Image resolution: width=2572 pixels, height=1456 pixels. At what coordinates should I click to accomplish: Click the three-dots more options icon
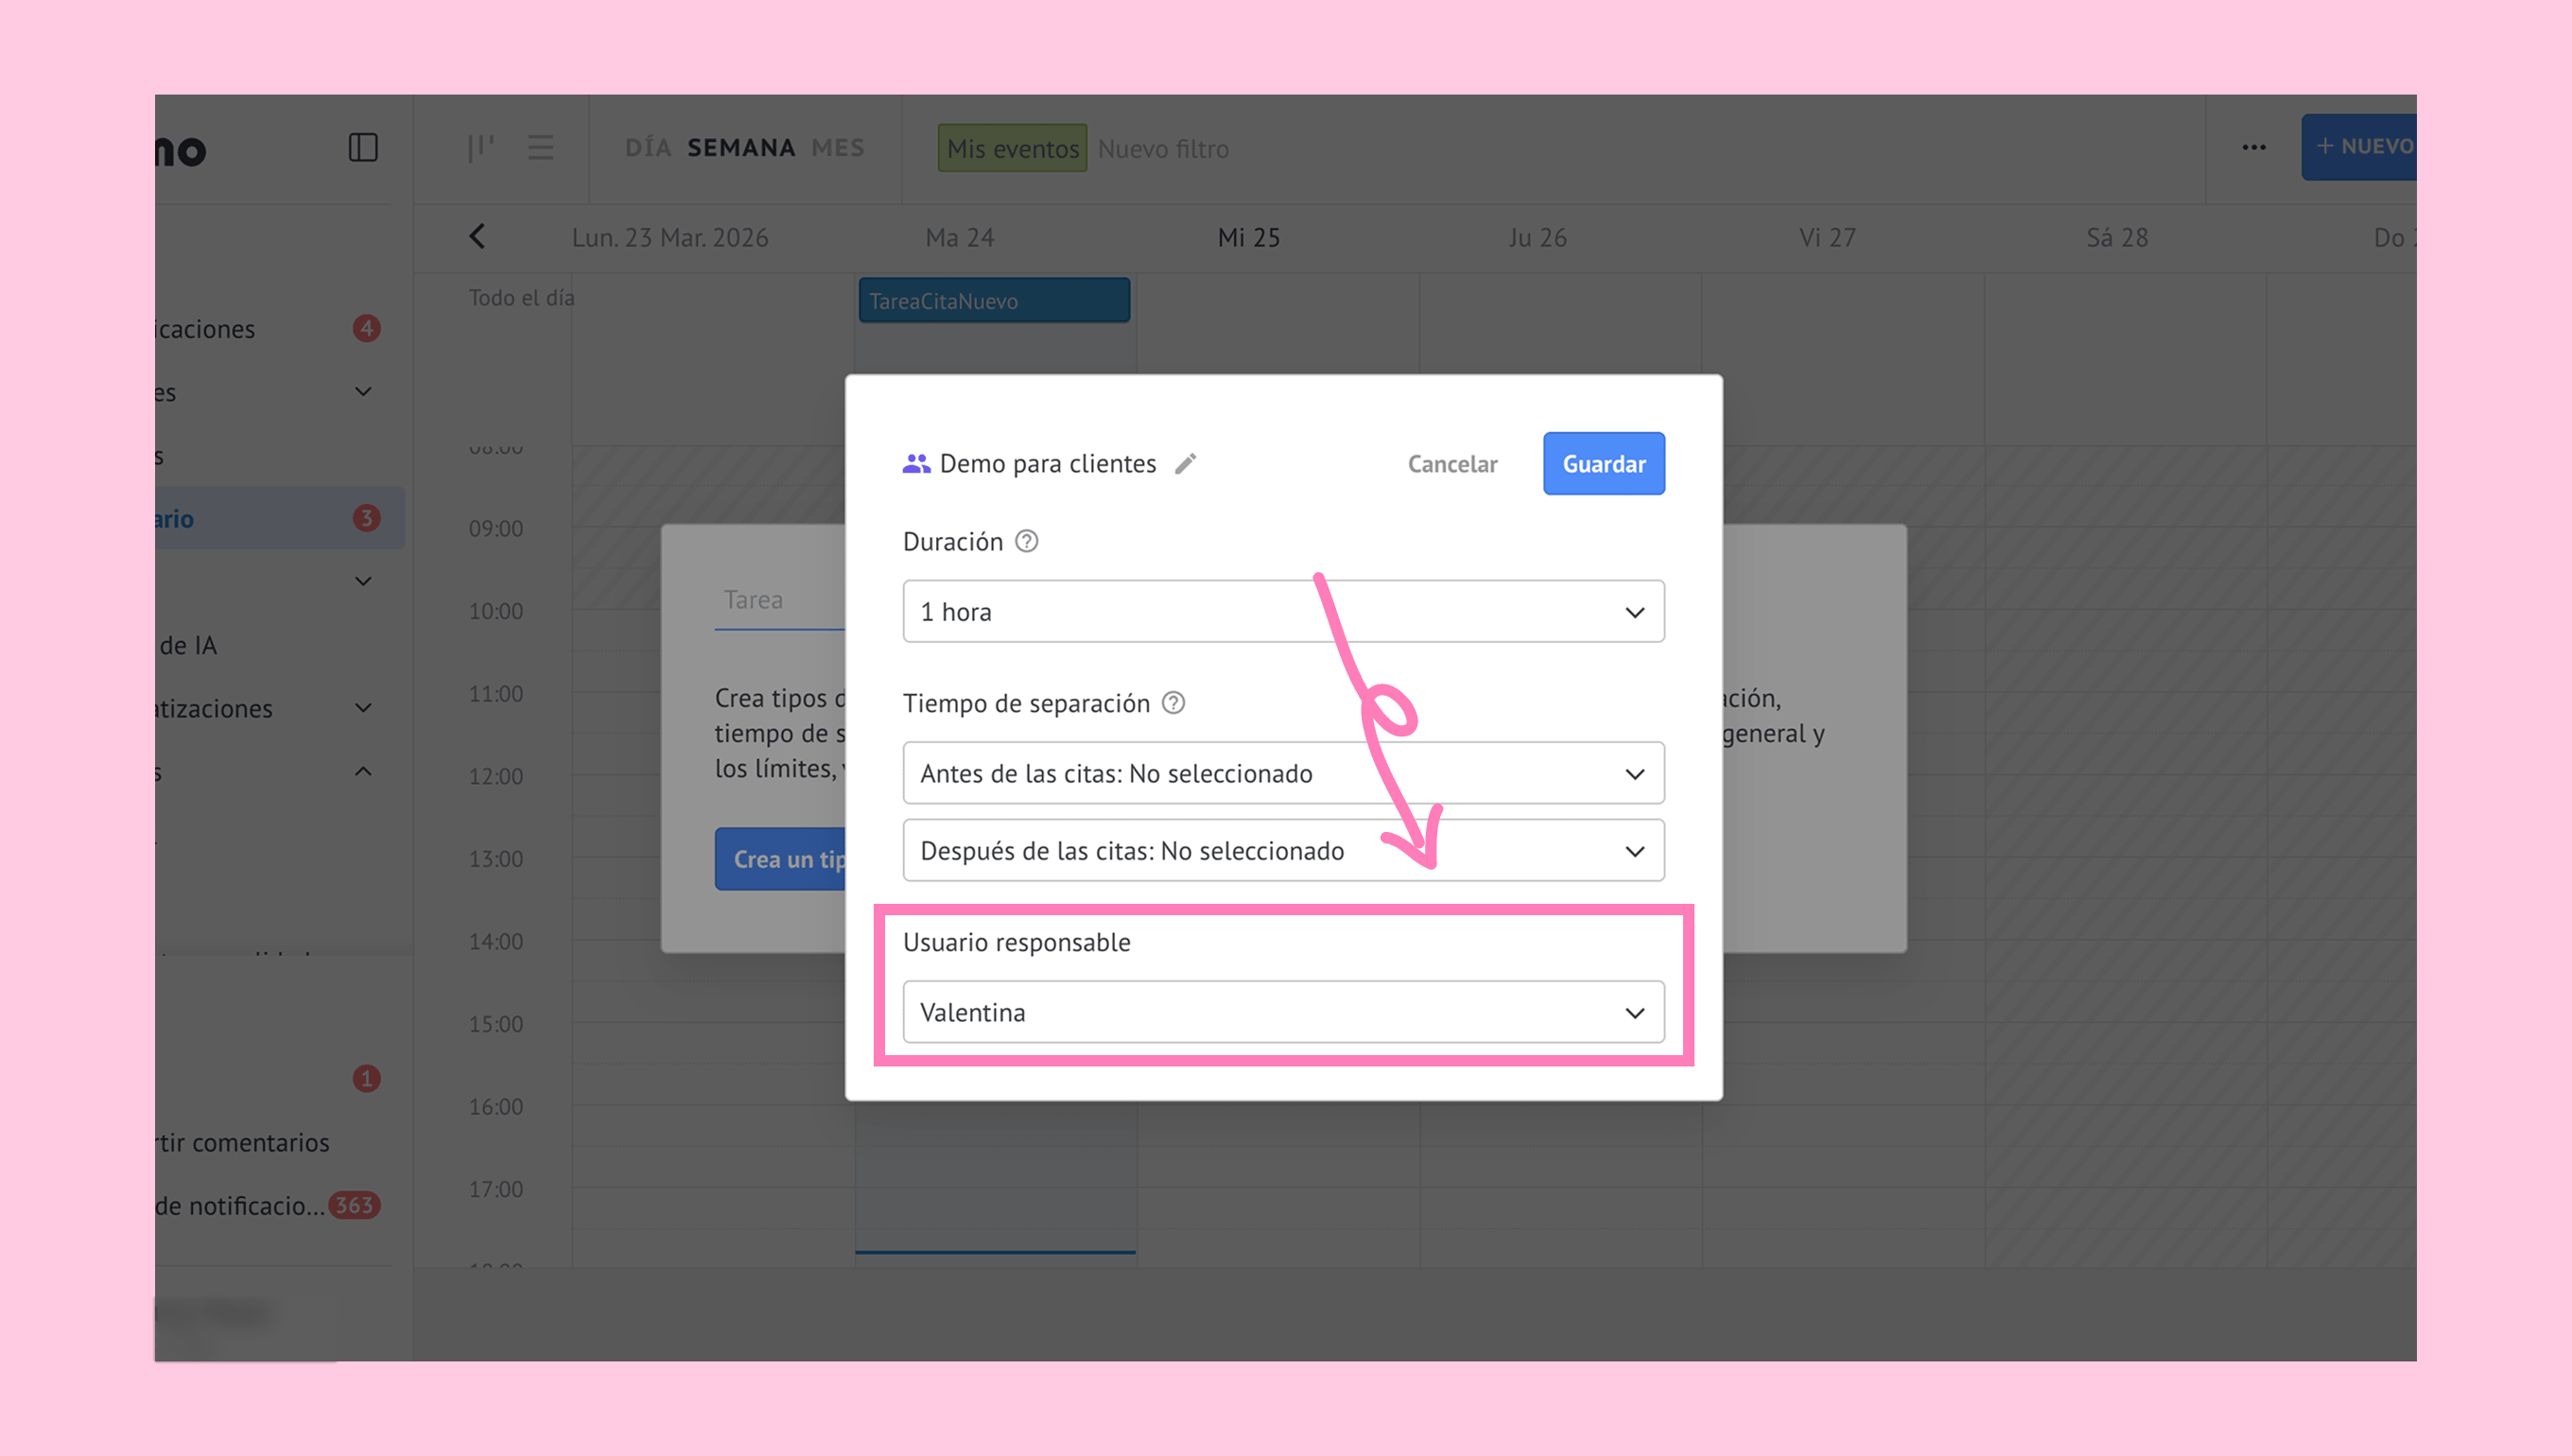(x=2253, y=148)
